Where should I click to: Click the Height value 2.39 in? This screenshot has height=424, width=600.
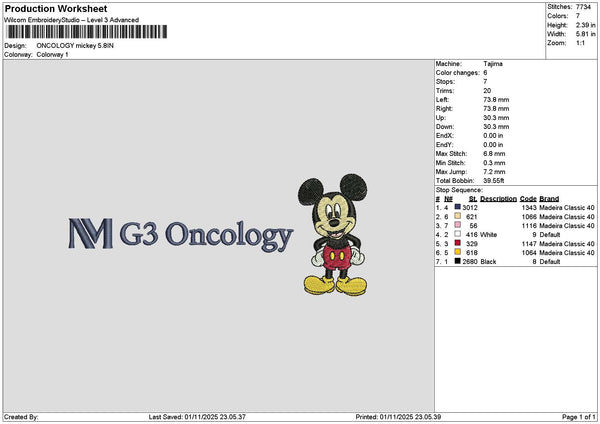585,25
